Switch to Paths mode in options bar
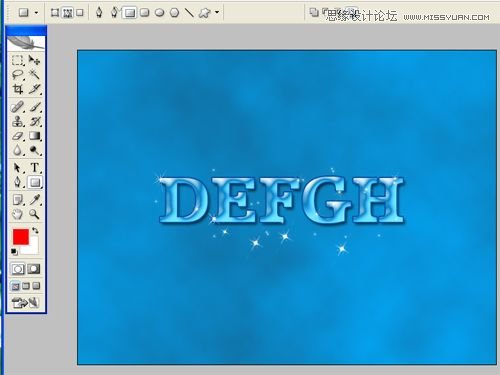This screenshot has height=375, width=500. (68, 13)
